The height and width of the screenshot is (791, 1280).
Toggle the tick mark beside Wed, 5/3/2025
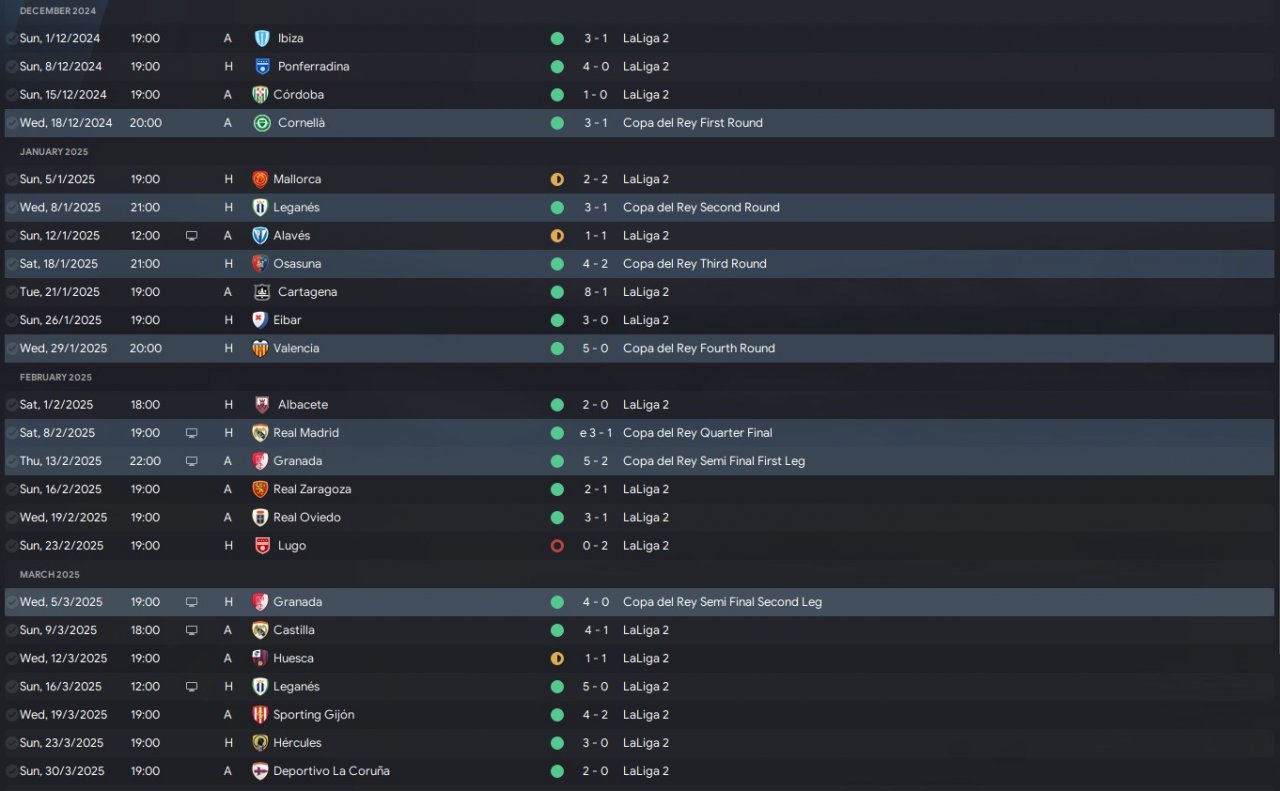pos(11,602)
